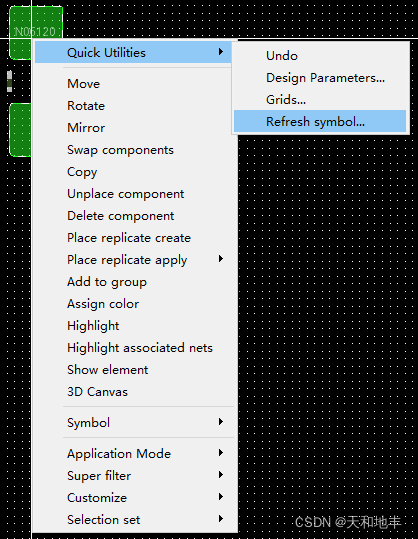Expand the Super filter submenu arrow
Image resolution: width=418 pixels, height=539 pixels.
[x=221, y=475]
